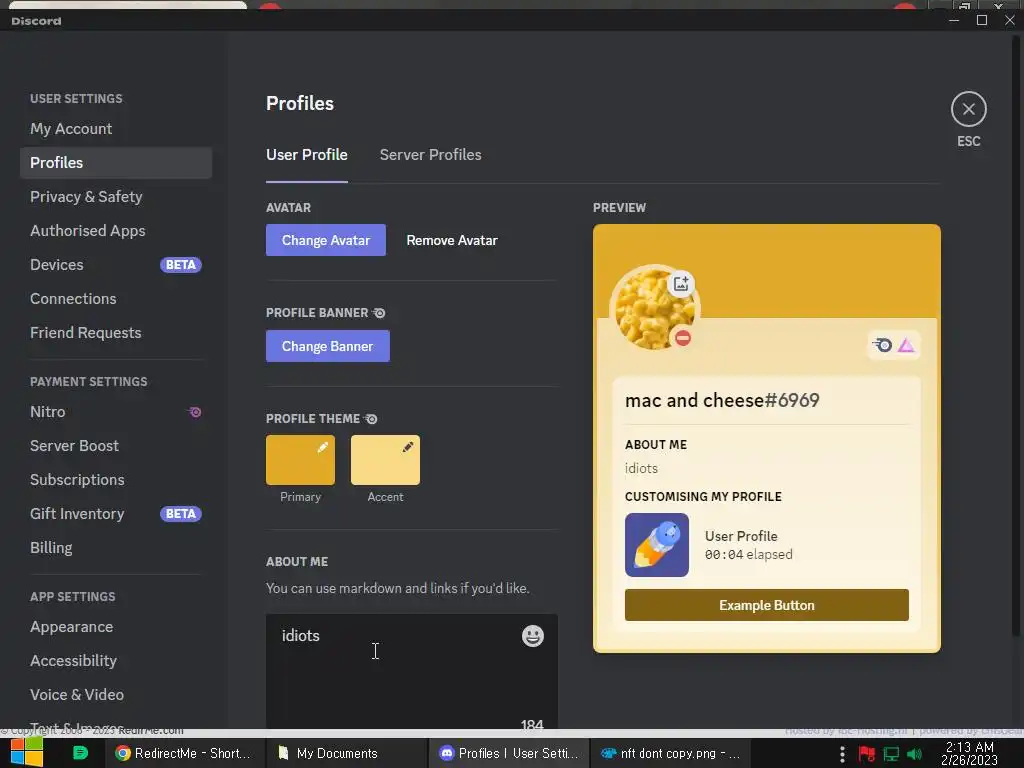Viewport: 1024px width, 768px height.
Task: Open Server Boost settings
Action: [x=116, y=445]
